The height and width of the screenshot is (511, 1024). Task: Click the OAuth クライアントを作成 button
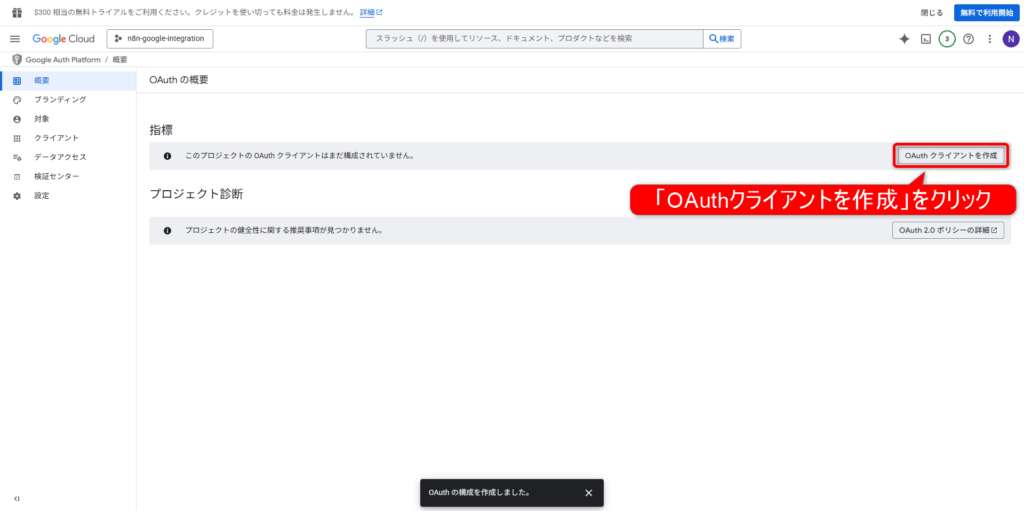tap(950, 156)
